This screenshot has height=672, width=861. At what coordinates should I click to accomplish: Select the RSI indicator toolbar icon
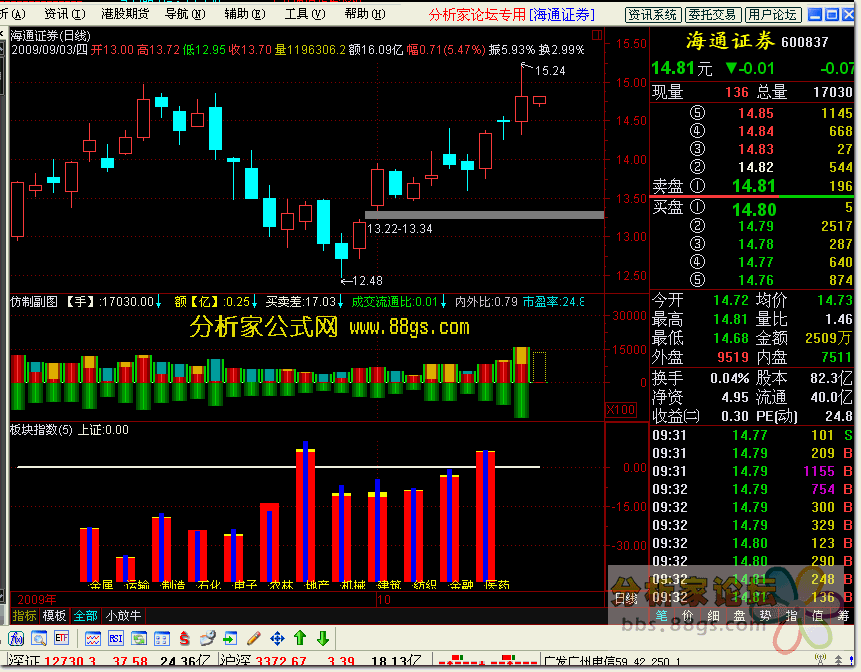tap(116, 639)
